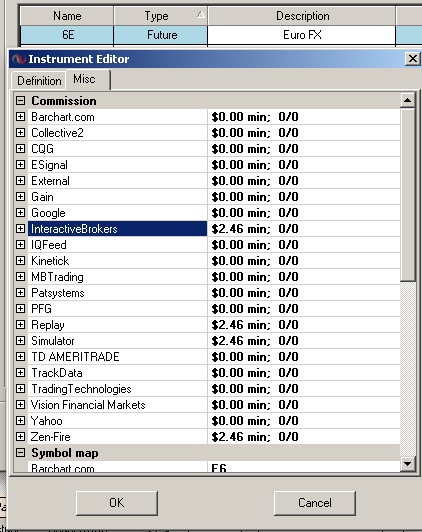Screen dimensions: 422x532
Task: Sort by the Description column header
Action: point(302,16)
